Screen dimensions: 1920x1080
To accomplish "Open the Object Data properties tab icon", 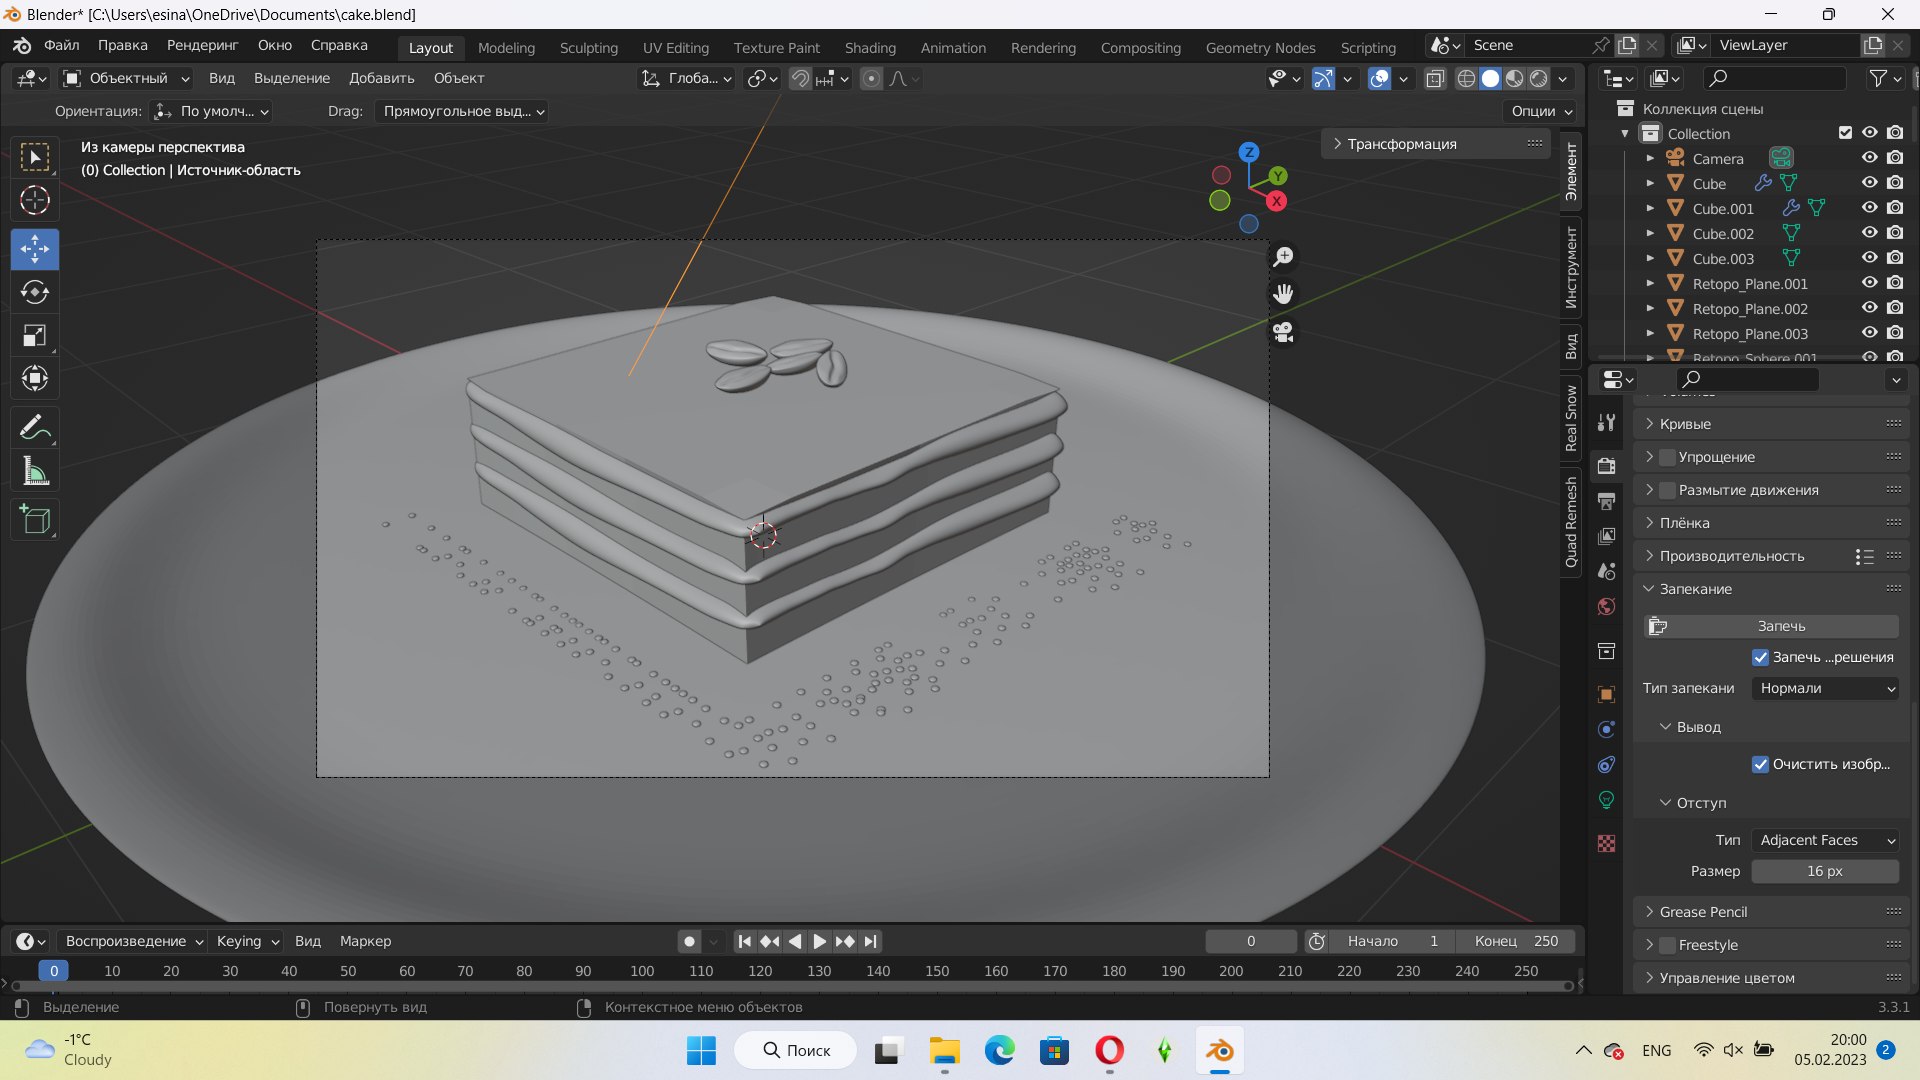I will pos(1606,800).
